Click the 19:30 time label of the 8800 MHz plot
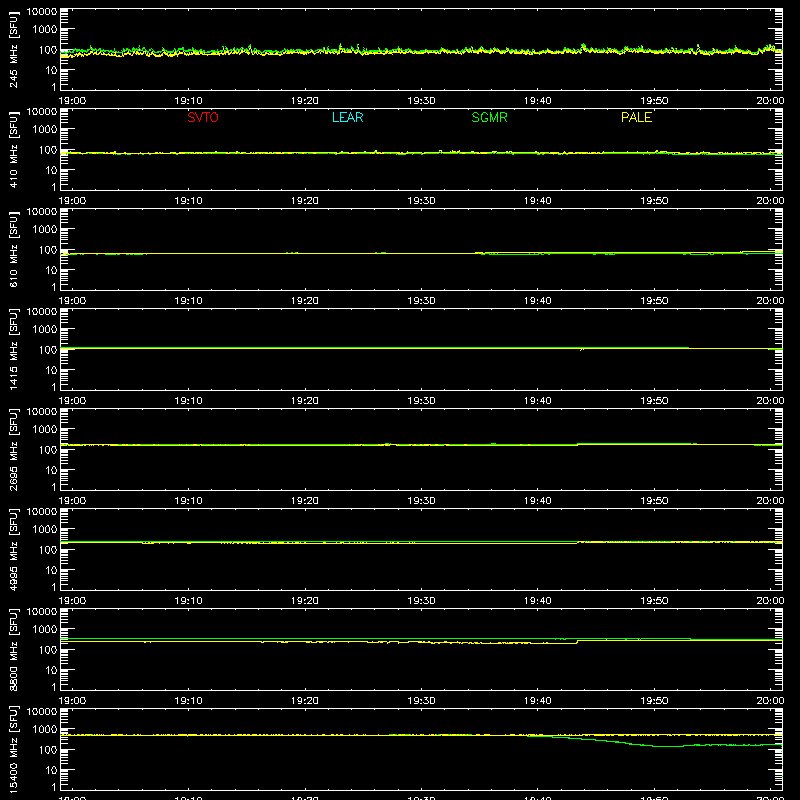The height and width of the screenshot is (800, 800). [x=421, y=701]
